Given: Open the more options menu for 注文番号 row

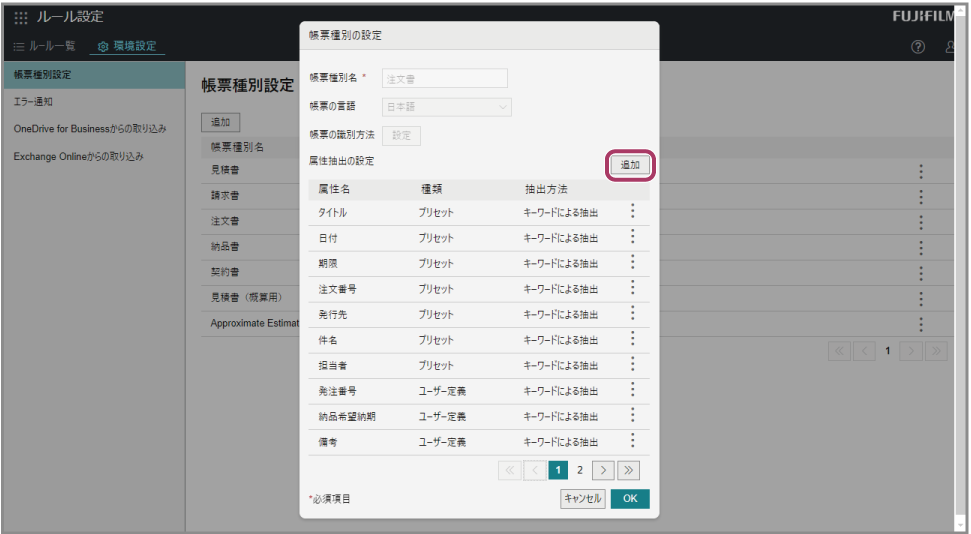Looking at the screenshot, I should pyautogui.click(x=632, y=287).
